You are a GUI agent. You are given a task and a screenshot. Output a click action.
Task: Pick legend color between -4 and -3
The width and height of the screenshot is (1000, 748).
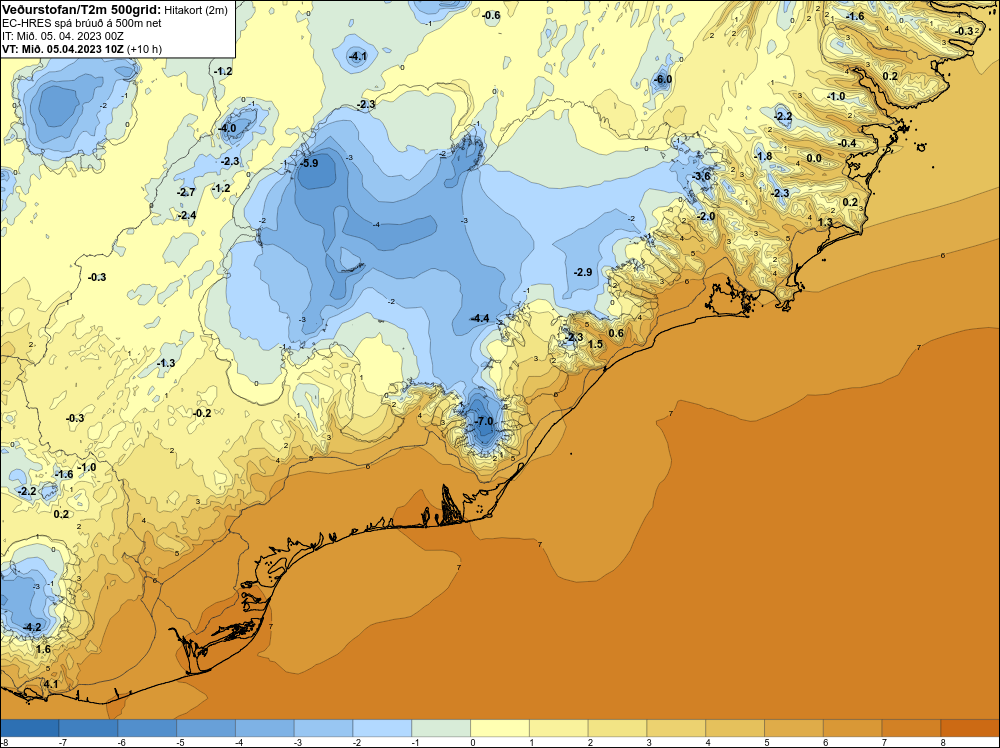tap(265, 728)
